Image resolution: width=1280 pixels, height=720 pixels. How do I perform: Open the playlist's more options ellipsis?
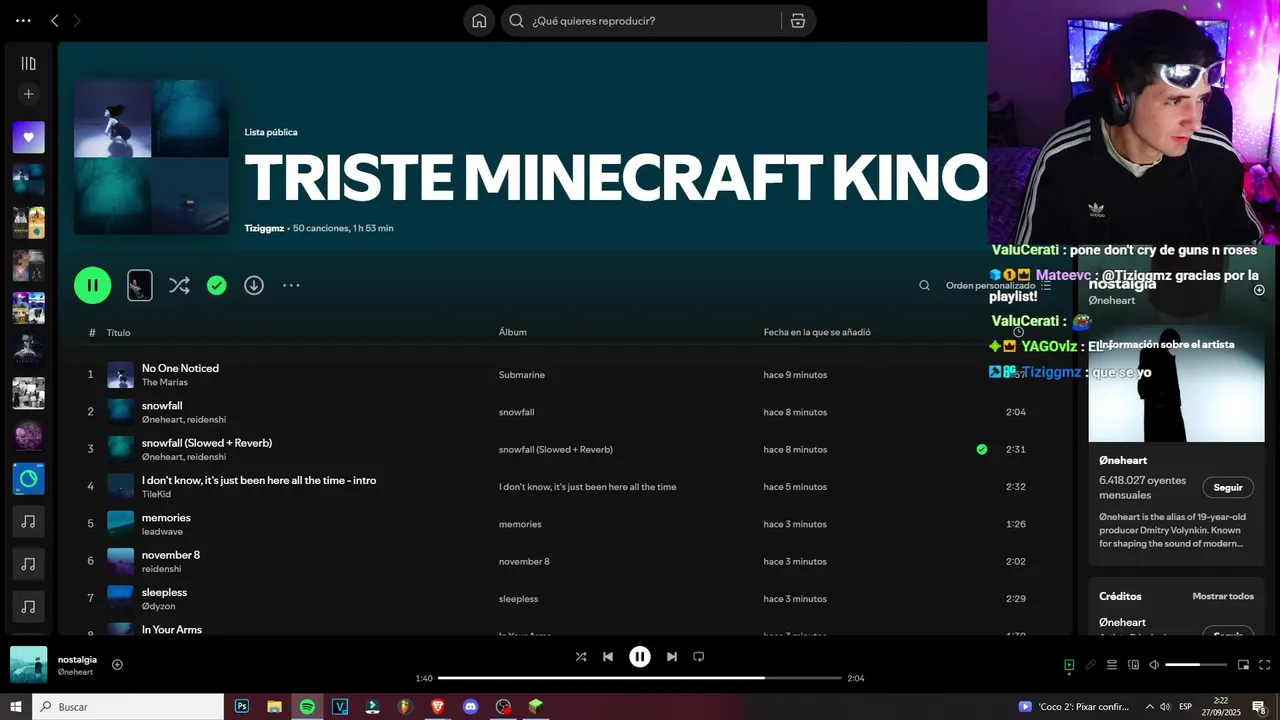(x=291, y=285)
